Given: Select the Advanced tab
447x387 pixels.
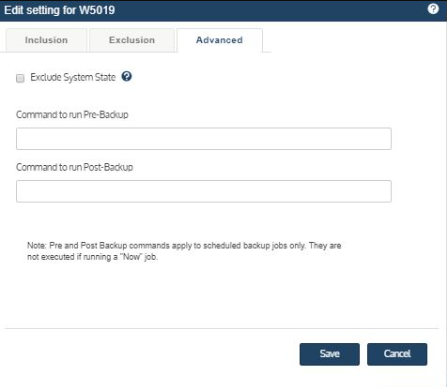Looking at the screenshot, I should pos(219,40).
